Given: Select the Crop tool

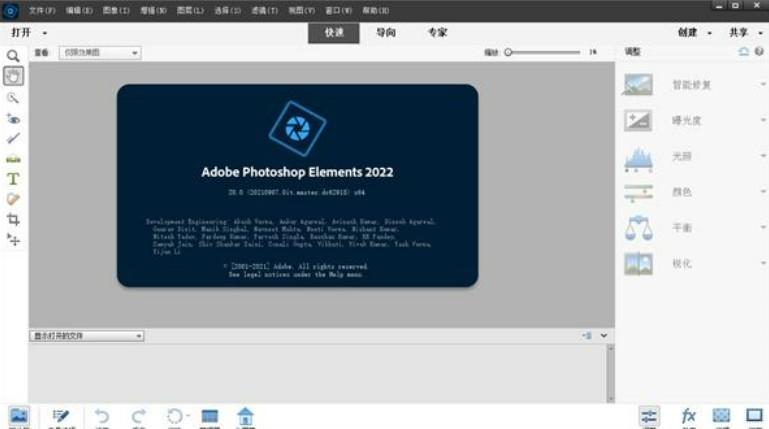Looking at the screenshot, I should point(13,219).
